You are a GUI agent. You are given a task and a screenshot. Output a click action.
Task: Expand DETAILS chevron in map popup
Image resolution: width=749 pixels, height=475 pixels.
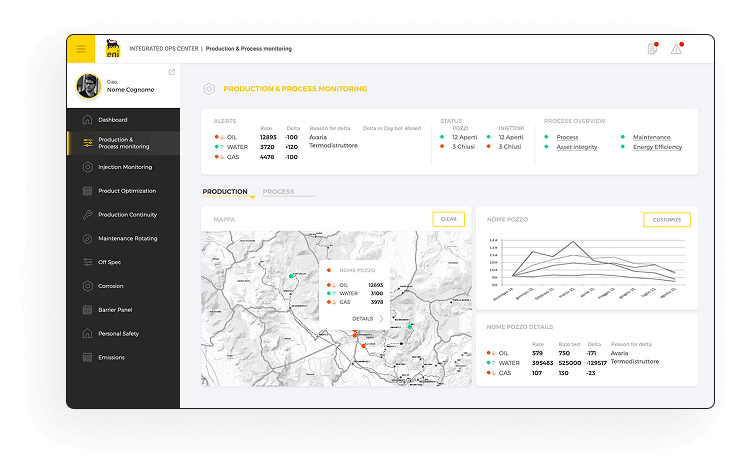coord(381,319)
